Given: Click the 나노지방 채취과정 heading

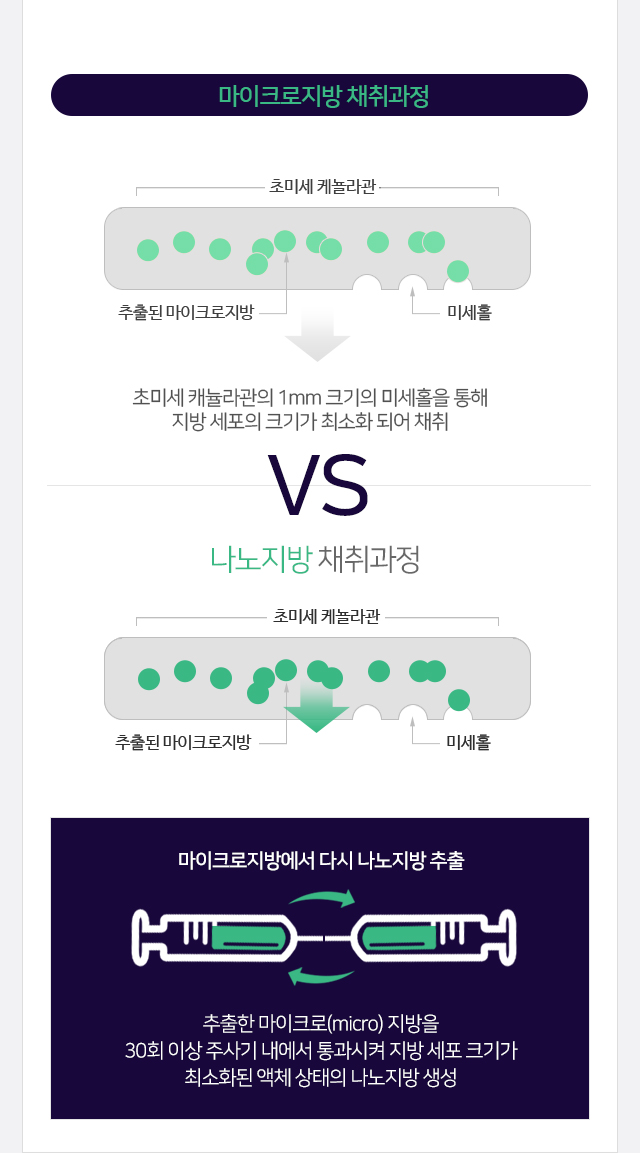Looking at the screenshot, I should point(315,560).
